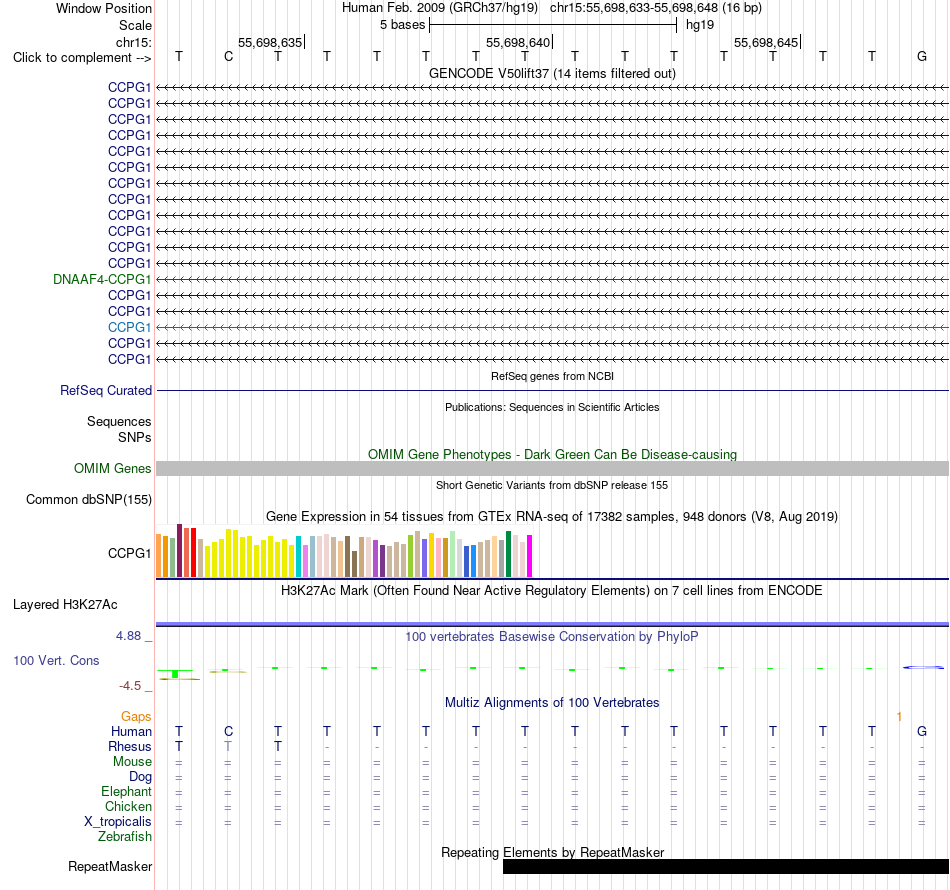Click position text chr15:55,698,633-55,698,648 (16 bp)
Viewport: 950px width, 890px height.
[656, 8]
